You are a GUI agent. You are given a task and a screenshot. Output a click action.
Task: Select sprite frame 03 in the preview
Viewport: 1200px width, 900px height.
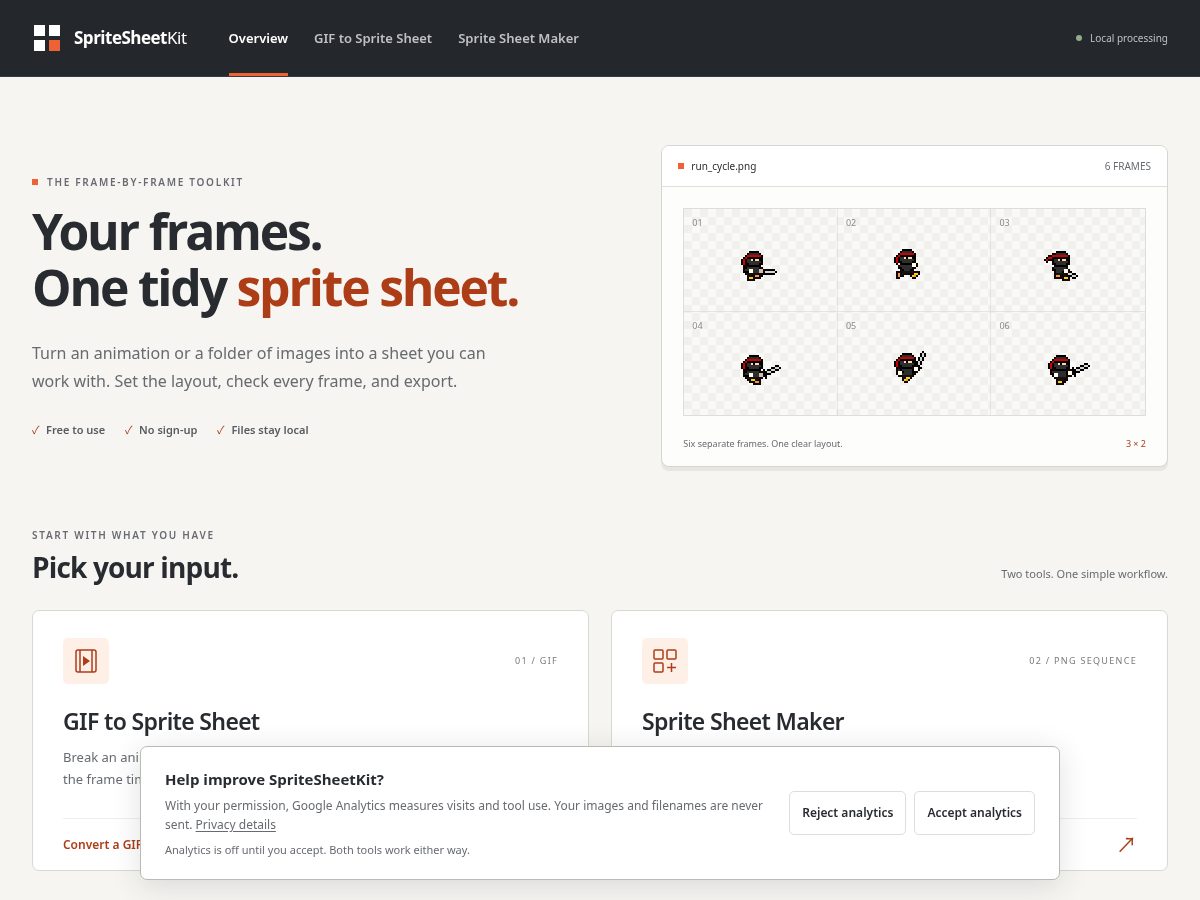pyautogui.click(x=1068, y=260)
